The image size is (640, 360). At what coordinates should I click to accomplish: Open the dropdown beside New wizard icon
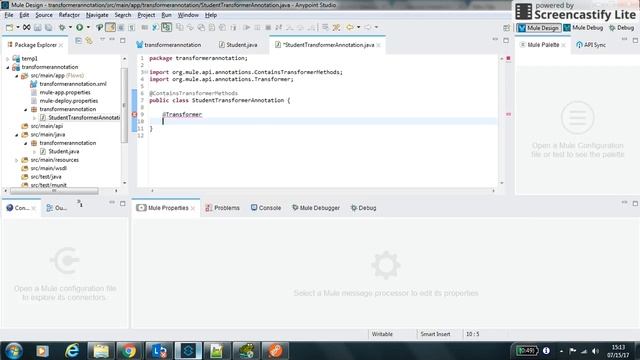point(18,27)
